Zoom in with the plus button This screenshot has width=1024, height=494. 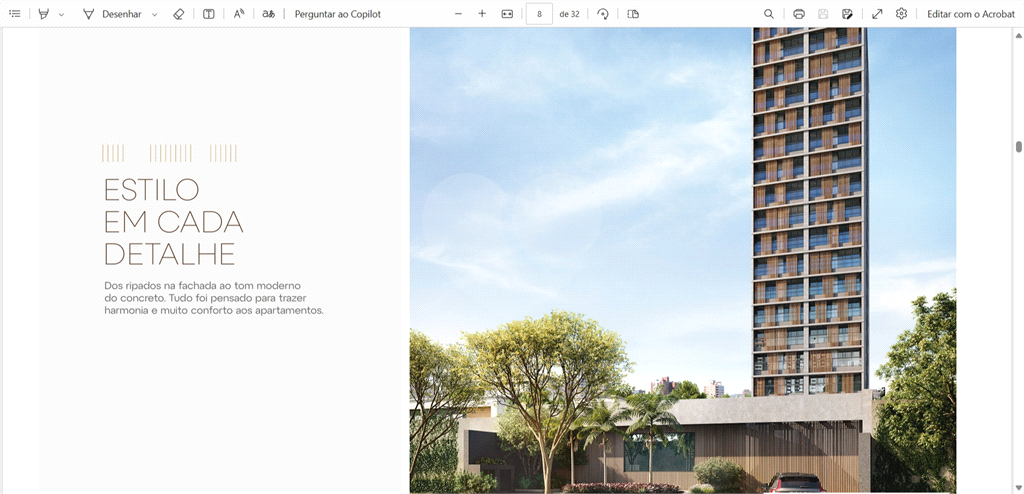tap(482, 14)
